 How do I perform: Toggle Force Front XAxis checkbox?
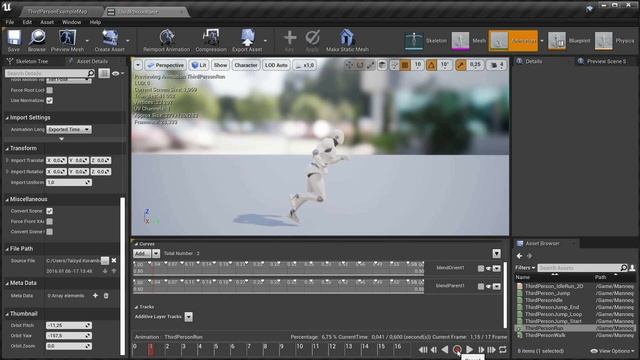[49, 221]
